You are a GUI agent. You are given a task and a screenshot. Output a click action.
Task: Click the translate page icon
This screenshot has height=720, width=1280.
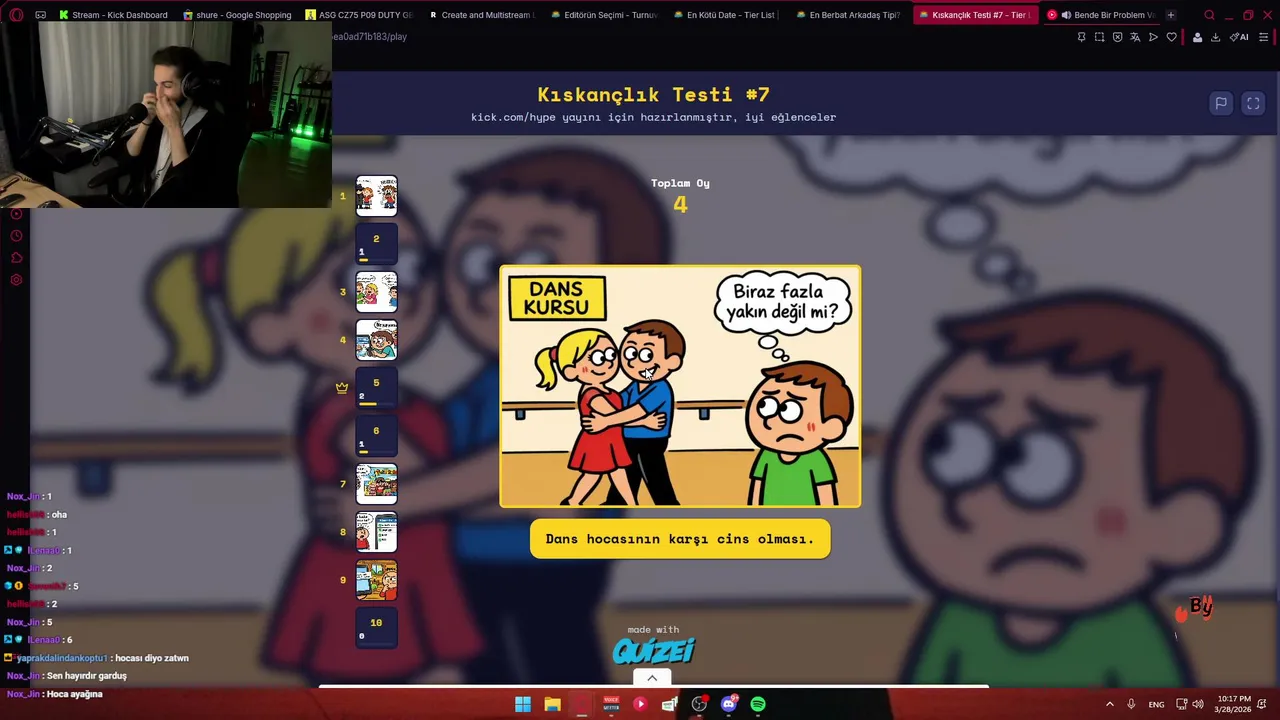1135,37
